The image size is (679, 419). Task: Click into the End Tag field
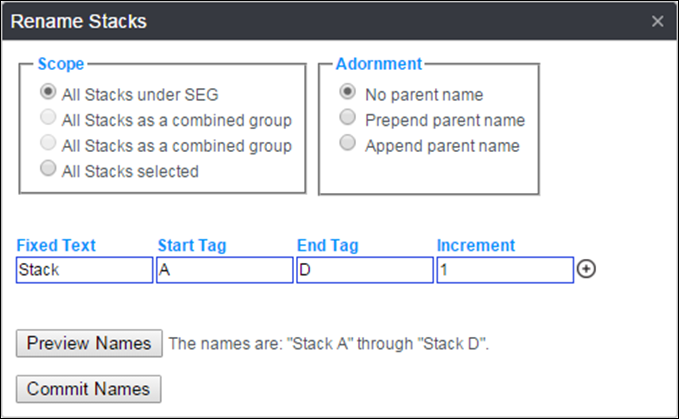pos(364,270)
